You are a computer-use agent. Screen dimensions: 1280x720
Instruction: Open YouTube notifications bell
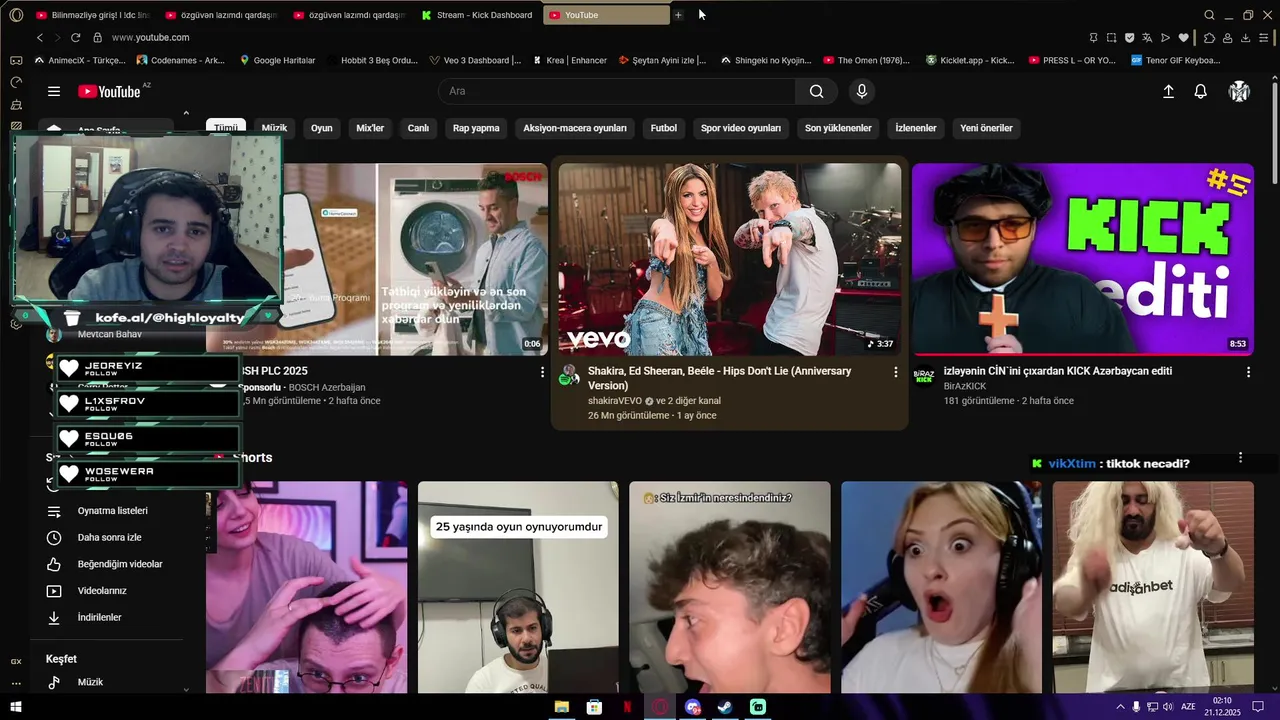click(1201, 91)
